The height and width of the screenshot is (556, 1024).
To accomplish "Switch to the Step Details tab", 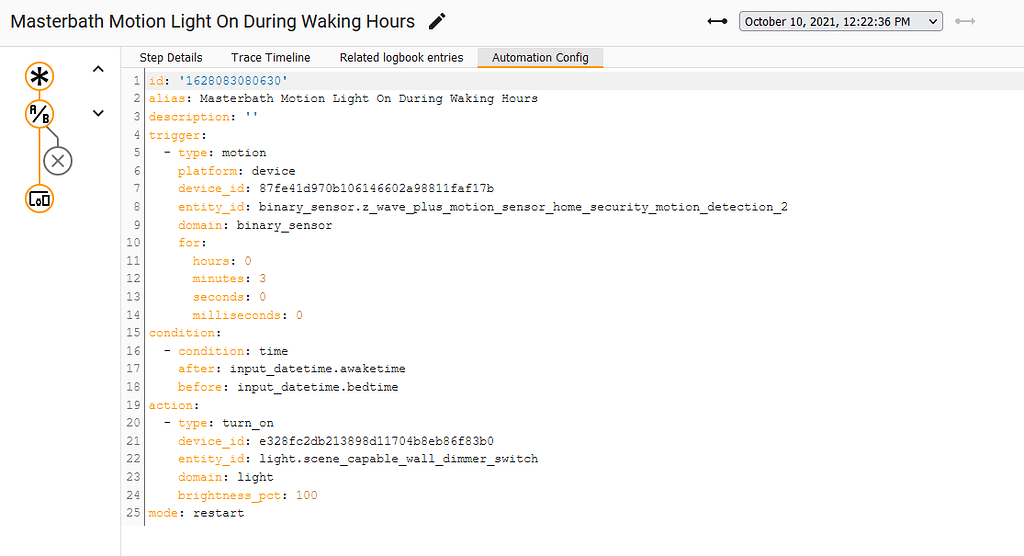I will (x=171, y=57).
